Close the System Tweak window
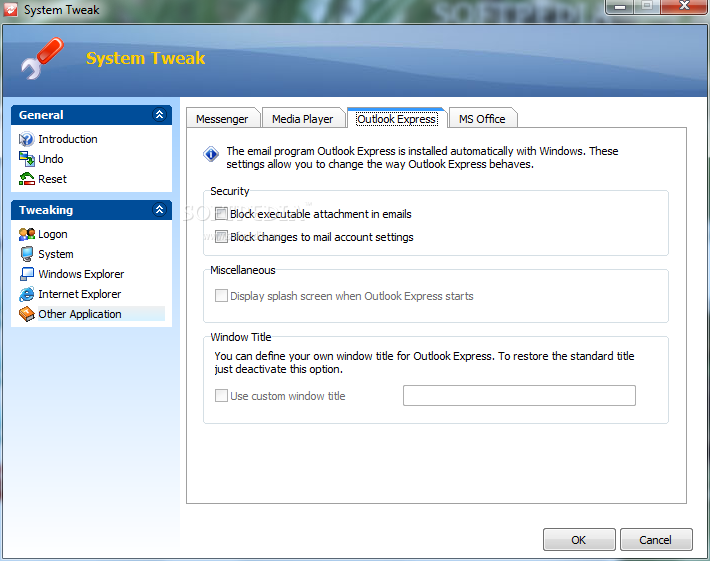The width and height of the screenshot is (710, 561). [x=684, y=7]
